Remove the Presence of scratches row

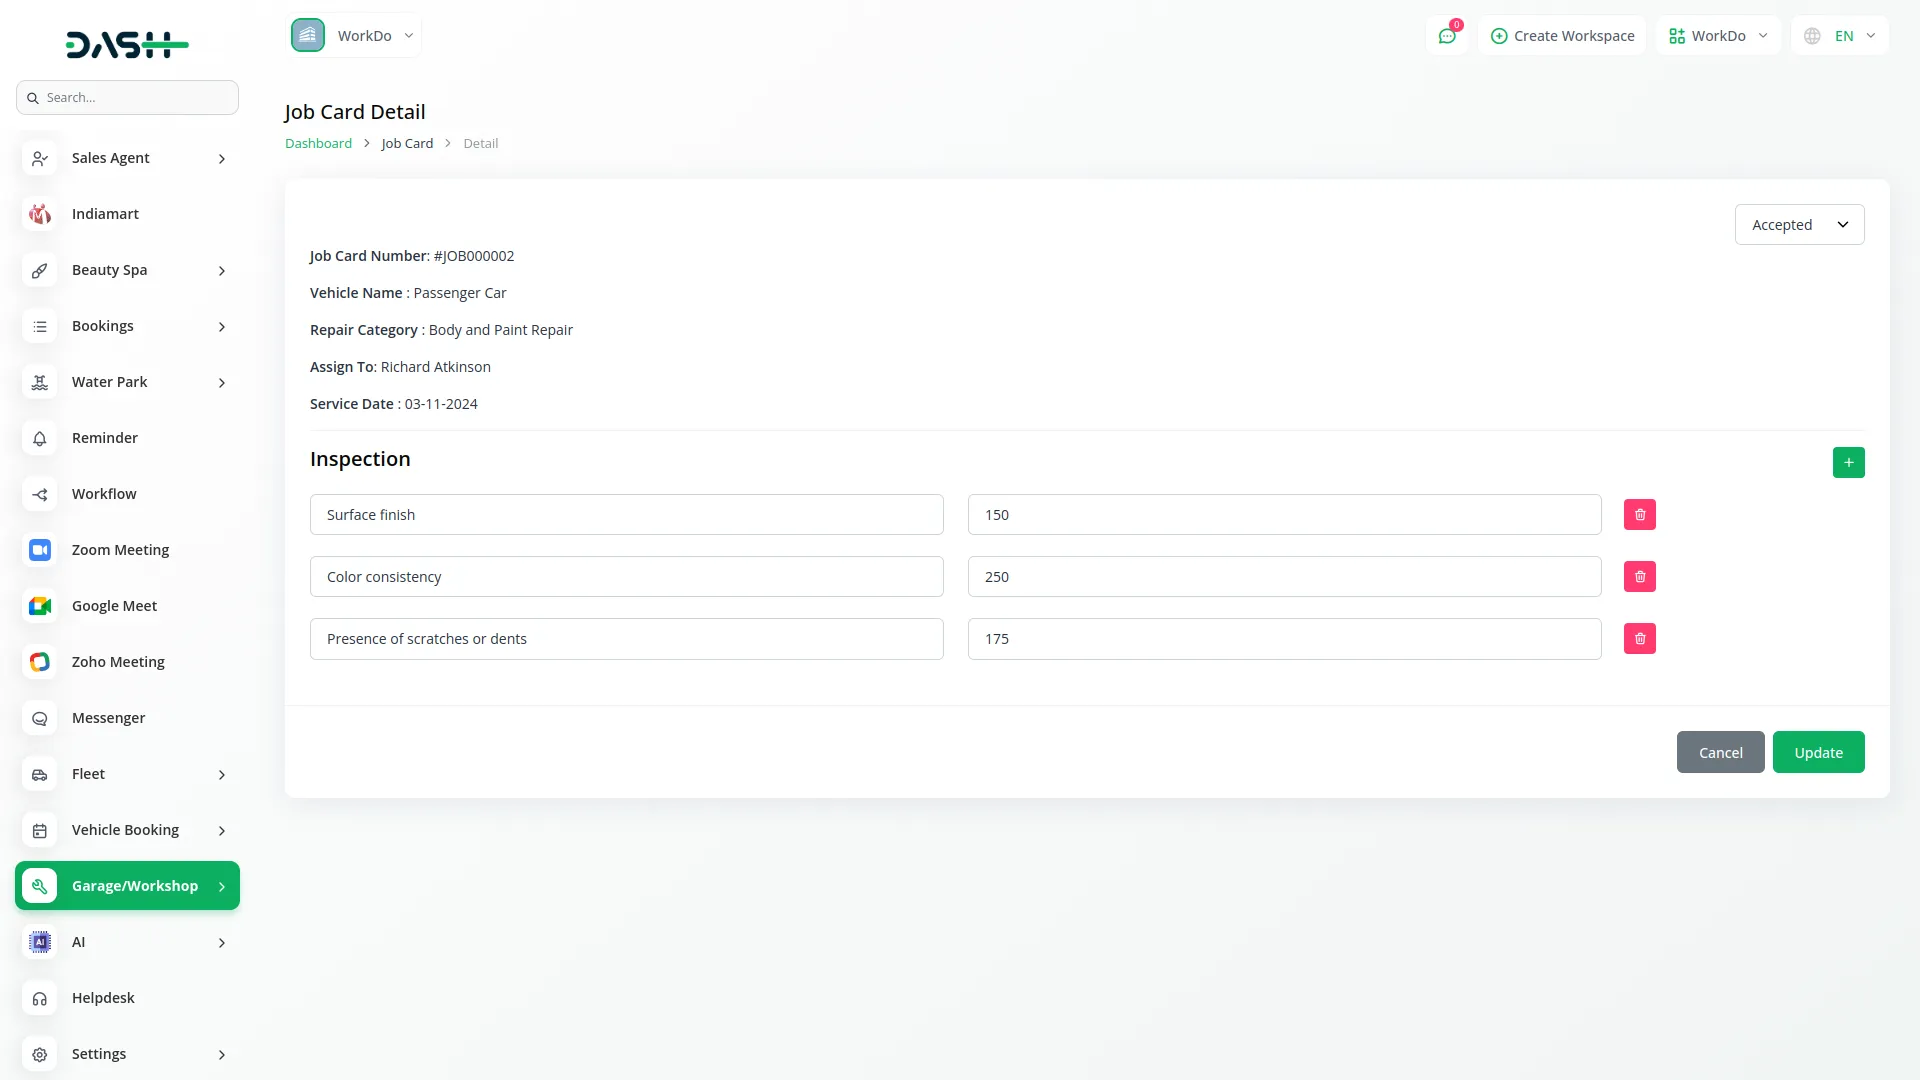coord(1639,639)
